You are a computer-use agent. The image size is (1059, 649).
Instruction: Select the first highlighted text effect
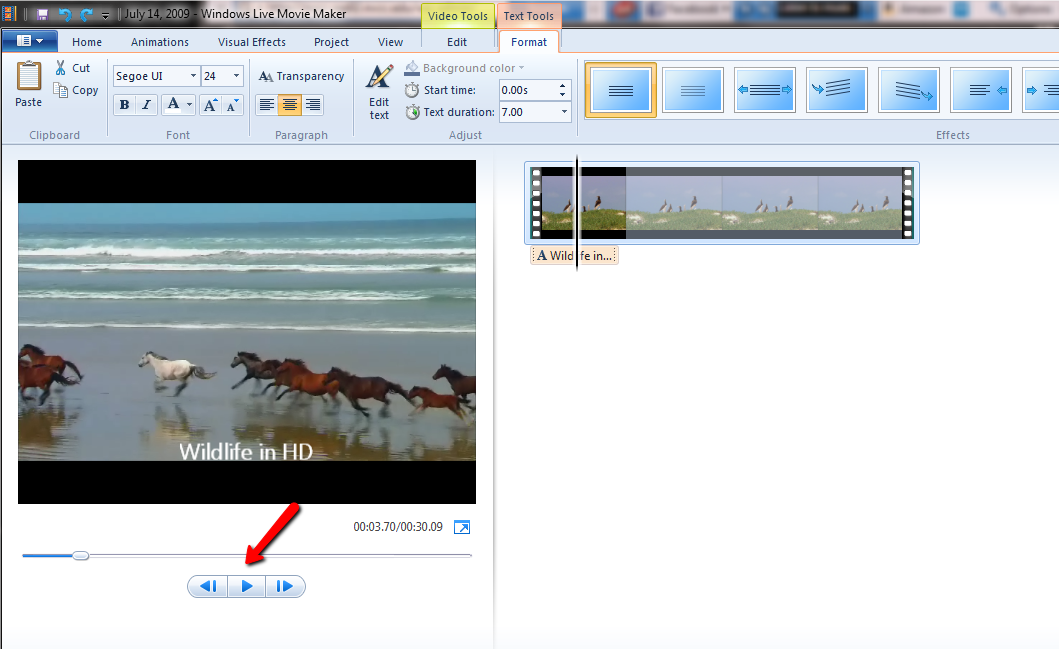621,90
